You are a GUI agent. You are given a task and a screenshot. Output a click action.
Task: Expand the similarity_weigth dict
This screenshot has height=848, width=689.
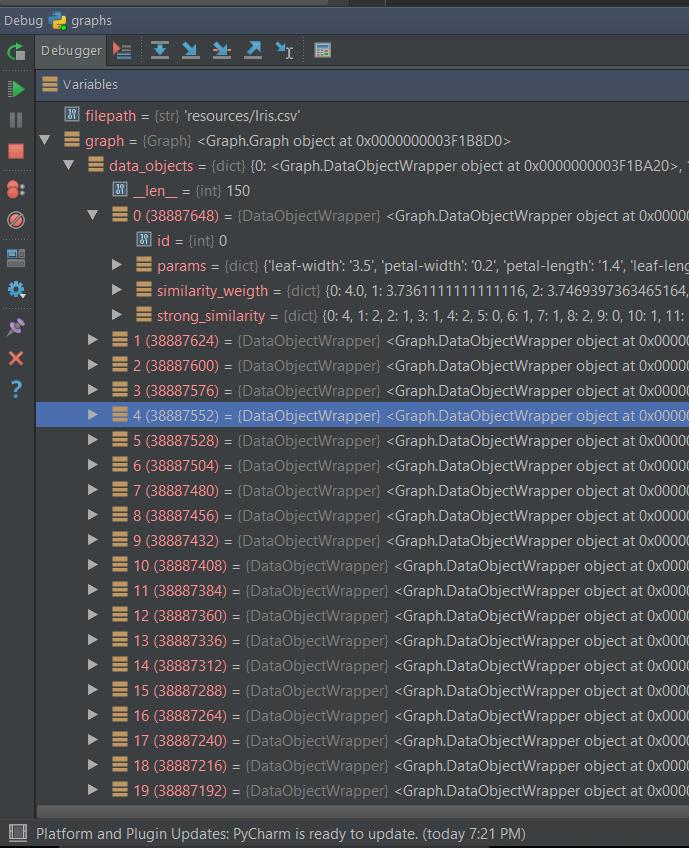(x=116, y=290)
